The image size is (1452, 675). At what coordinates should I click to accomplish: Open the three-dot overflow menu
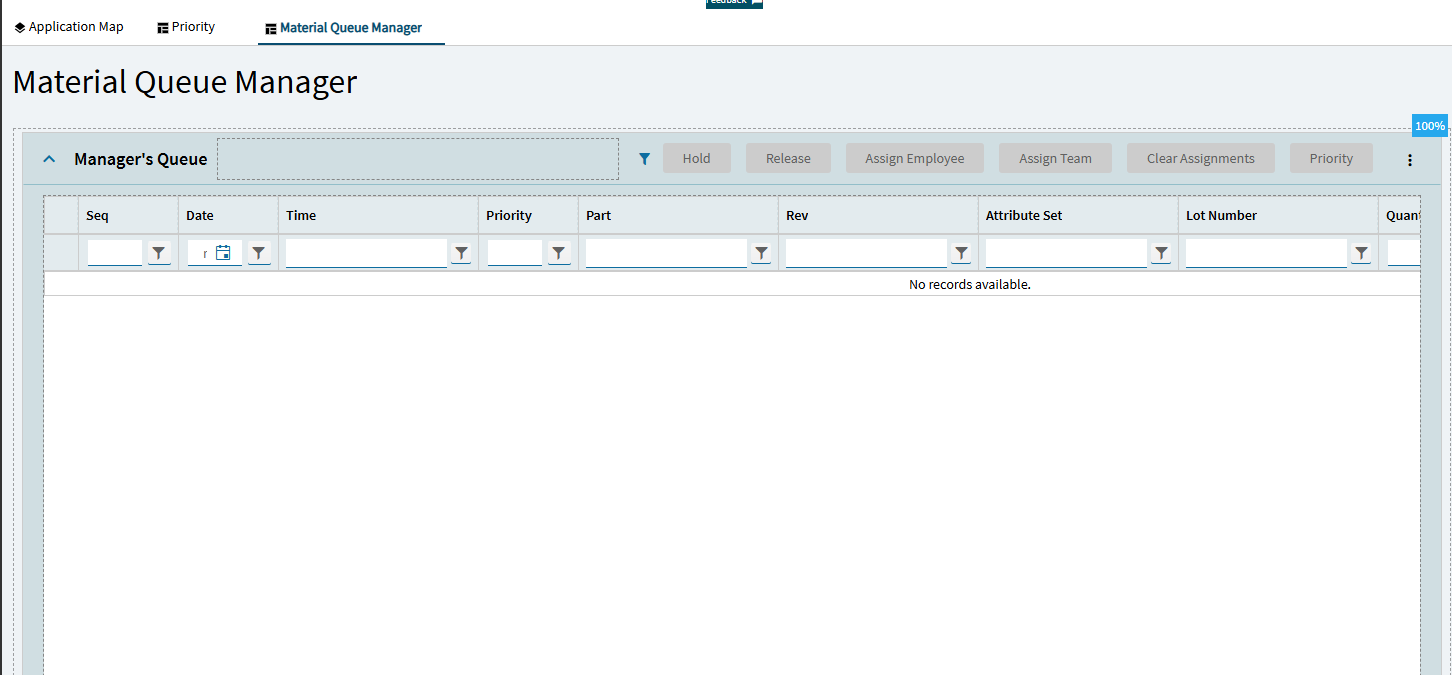[x=1410, y=160]
